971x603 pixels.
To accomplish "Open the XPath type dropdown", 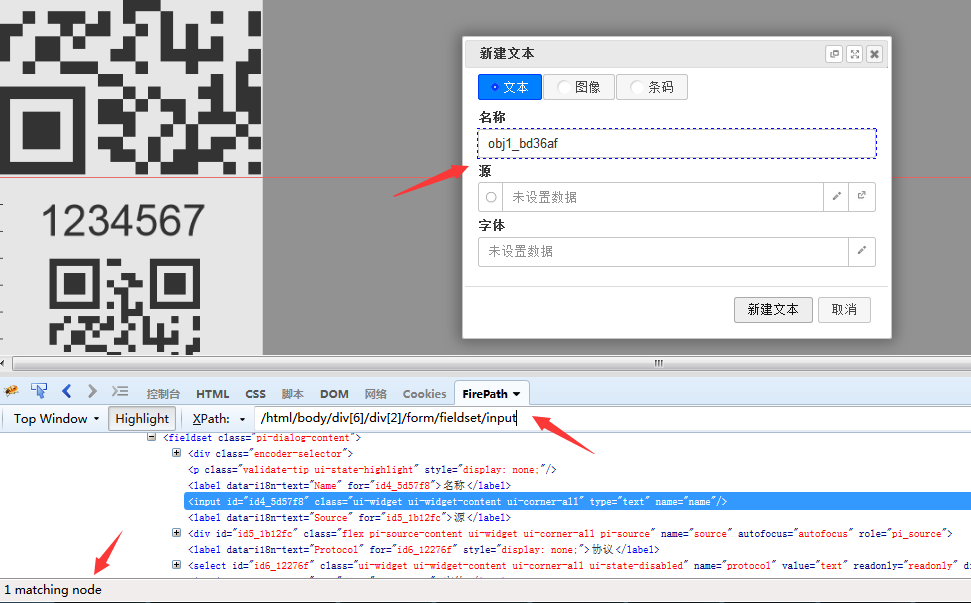I will [242, 419].
